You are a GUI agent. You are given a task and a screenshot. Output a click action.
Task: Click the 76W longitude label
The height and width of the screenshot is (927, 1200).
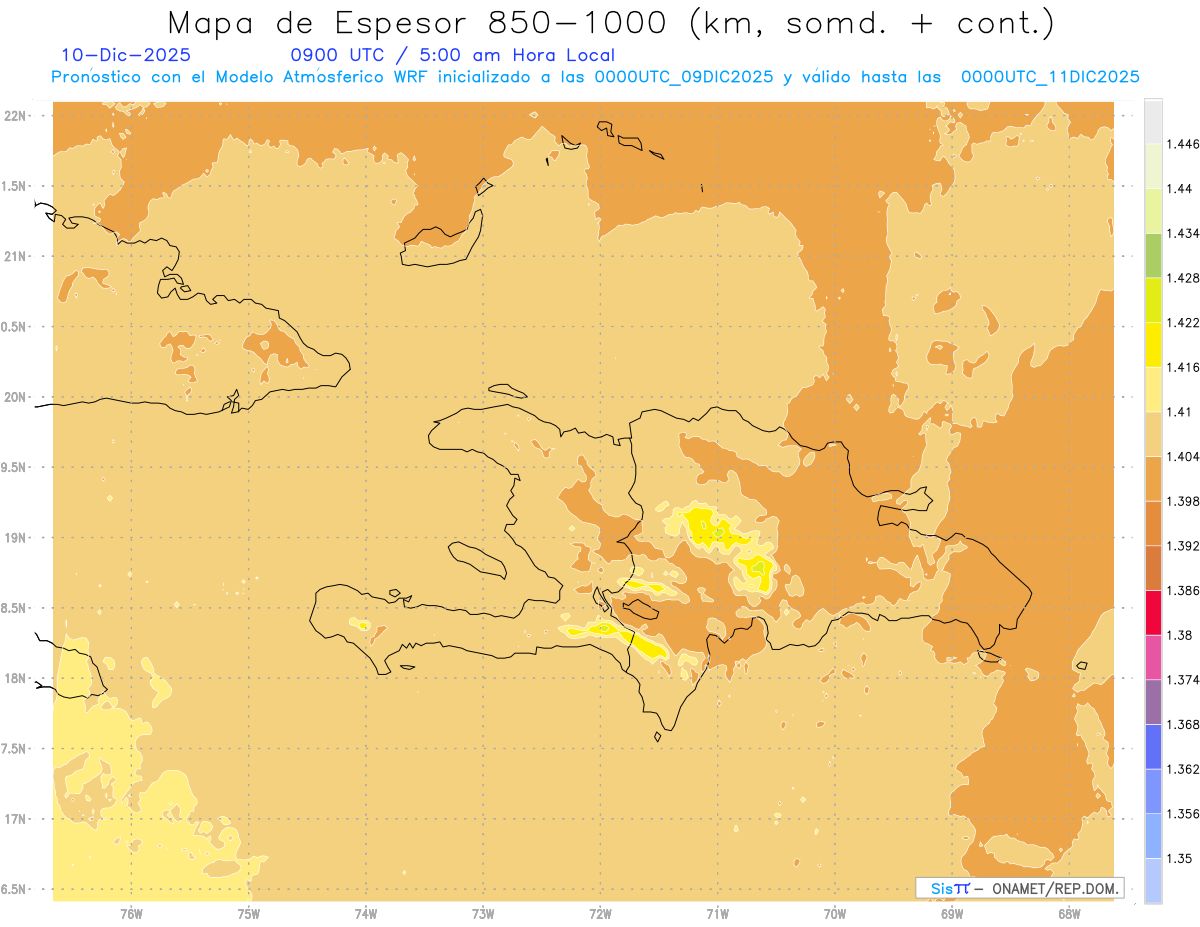click(131, 913)
